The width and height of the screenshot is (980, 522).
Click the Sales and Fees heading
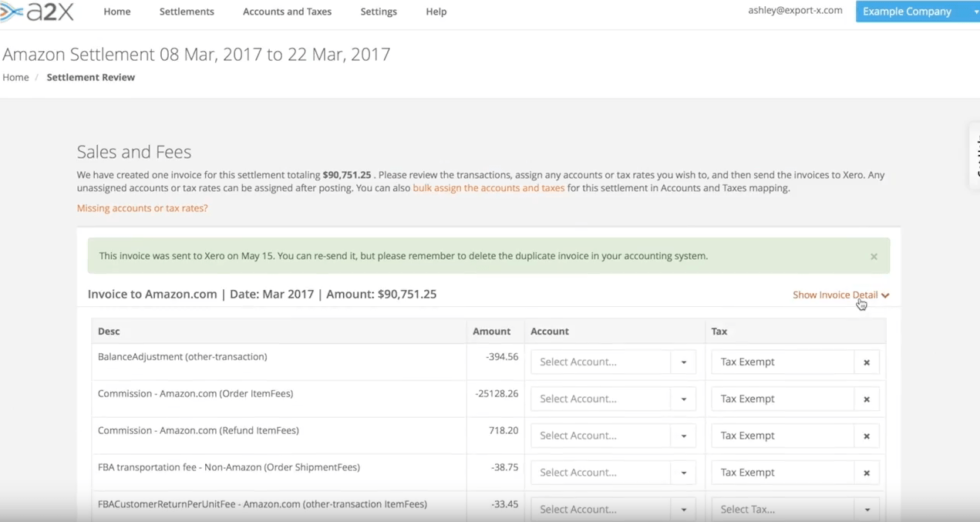[x=134, y=152]
